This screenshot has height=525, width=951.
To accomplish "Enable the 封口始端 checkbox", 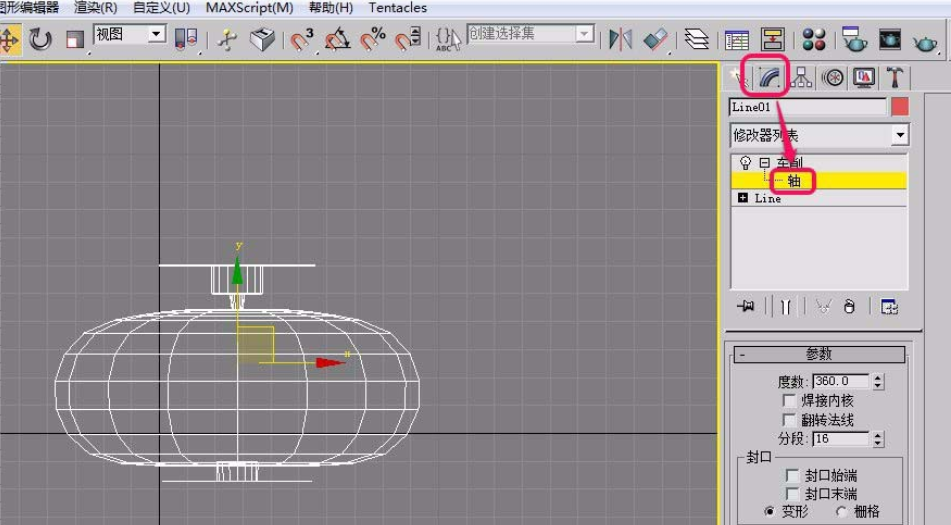I will [x=793, y=476].
